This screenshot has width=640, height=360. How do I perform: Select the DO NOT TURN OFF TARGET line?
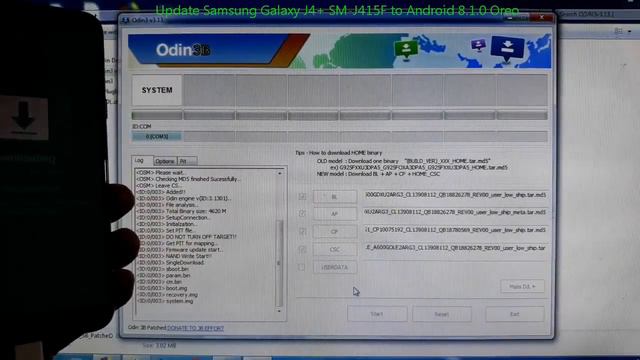[x=187, y=237]
